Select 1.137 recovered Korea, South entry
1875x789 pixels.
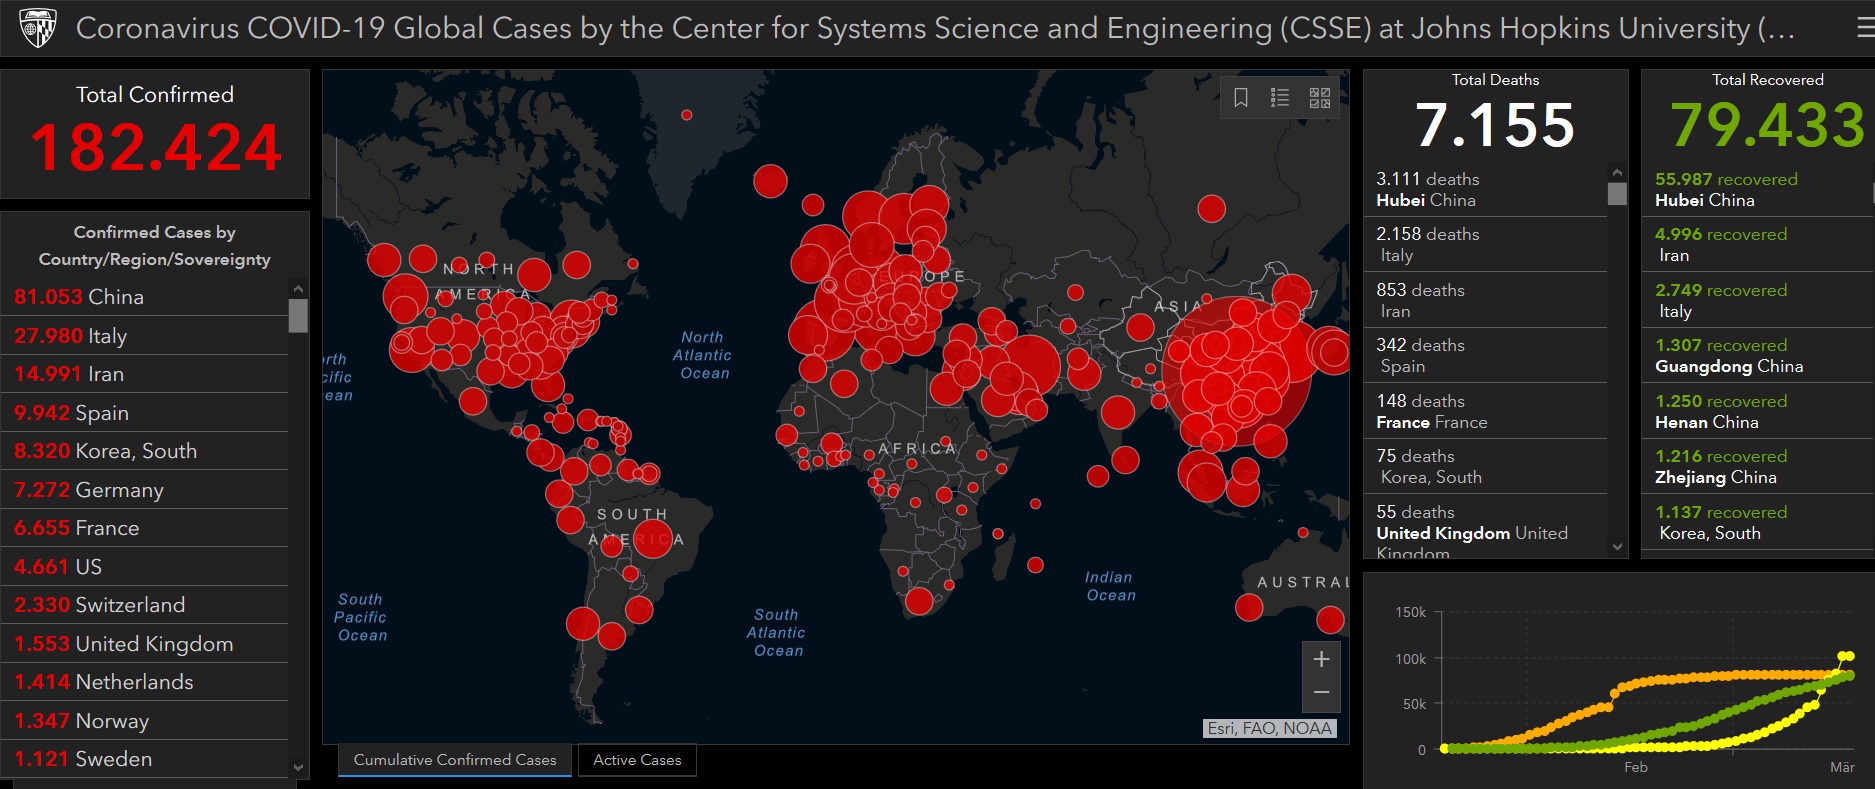(1758, 522)
